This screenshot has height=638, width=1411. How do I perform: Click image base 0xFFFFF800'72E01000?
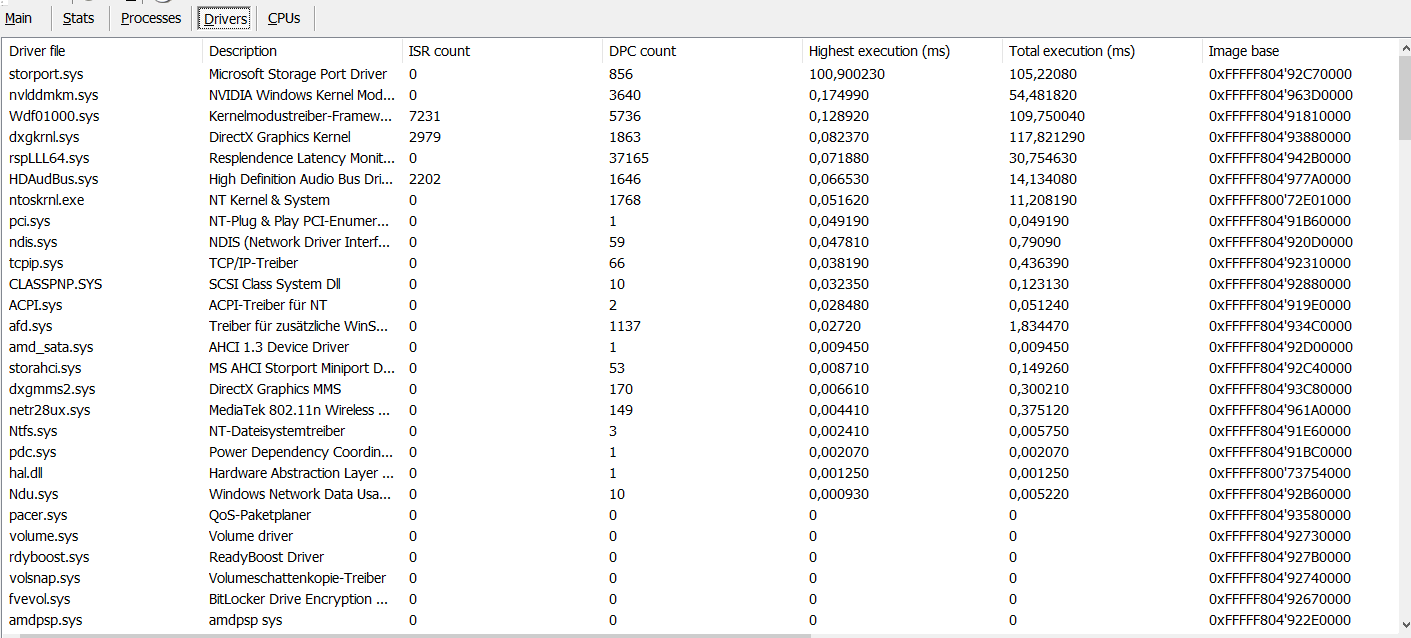pos(1280,200)
